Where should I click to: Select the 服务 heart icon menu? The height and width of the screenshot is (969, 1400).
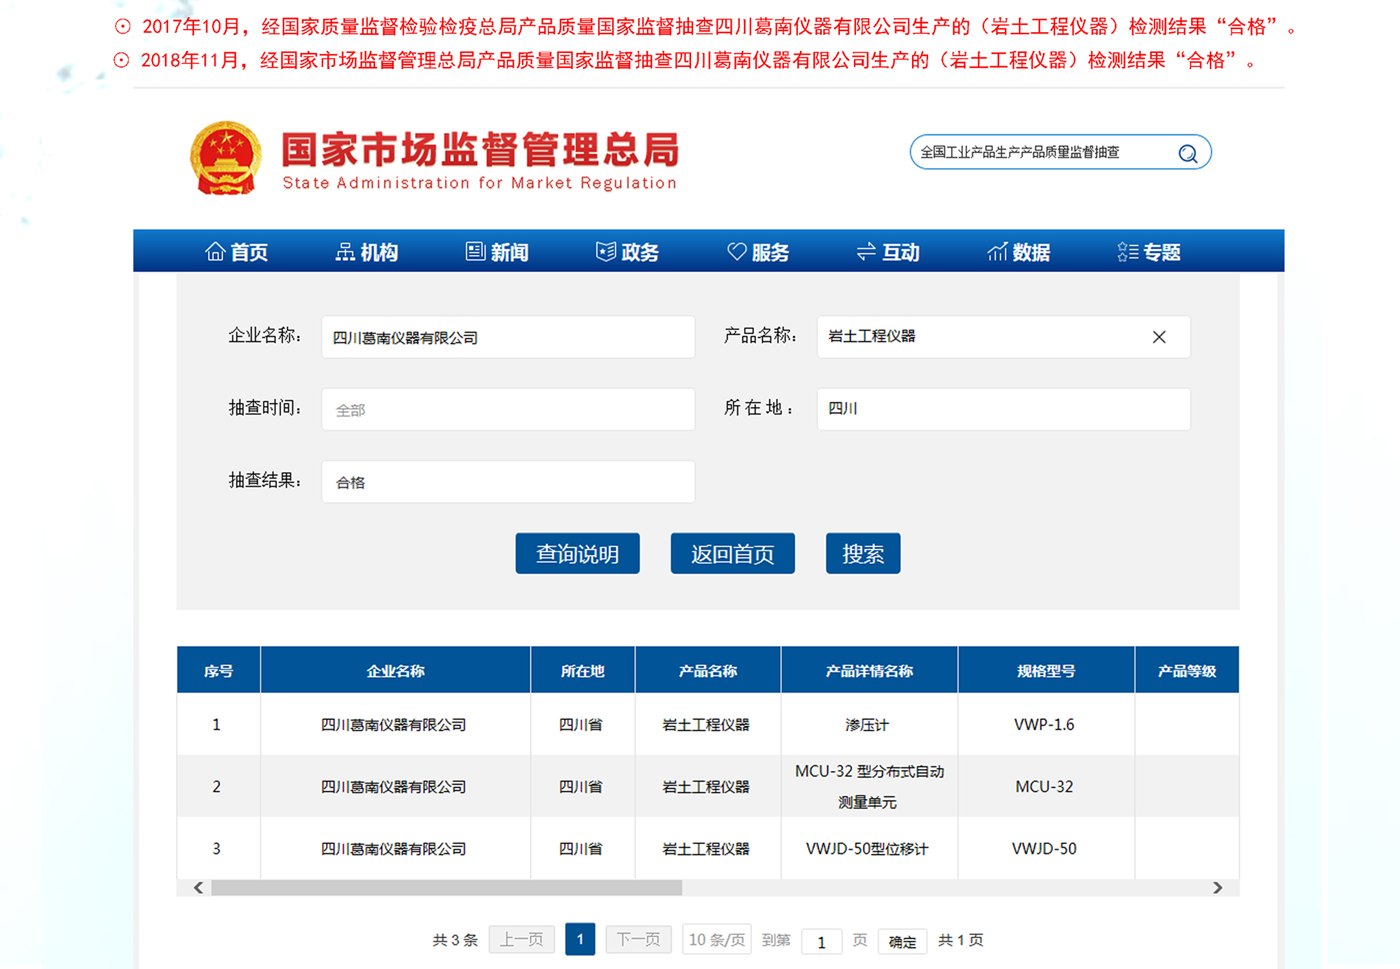point(758,252)
